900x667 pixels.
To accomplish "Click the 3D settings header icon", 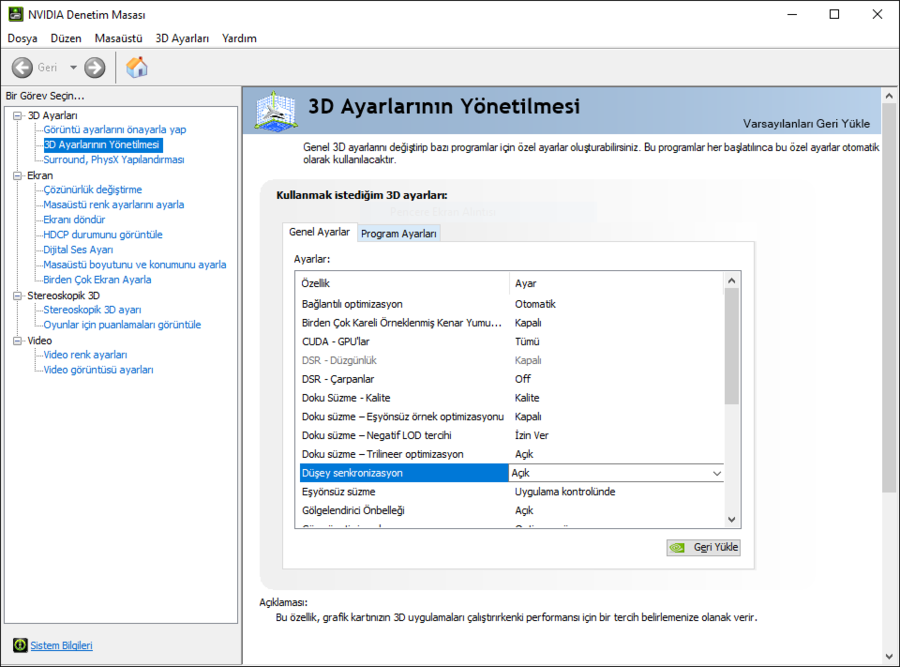I will [276, 111].
